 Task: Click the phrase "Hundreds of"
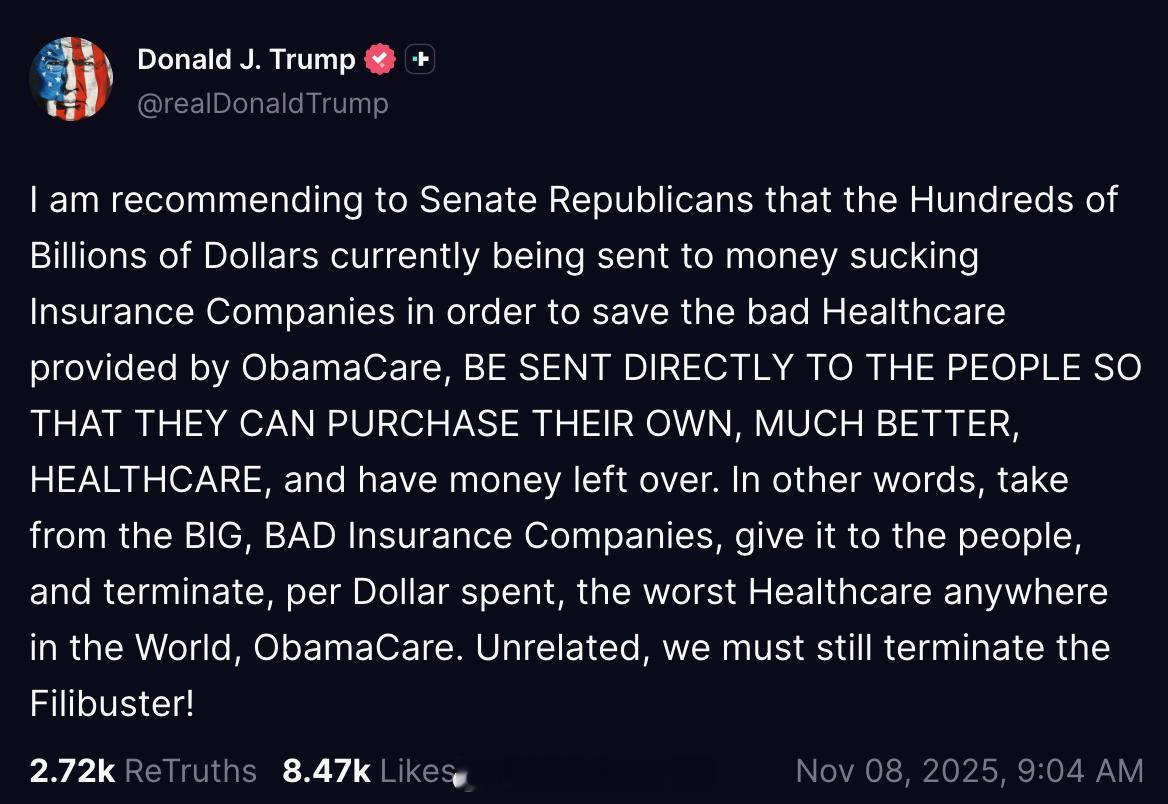(x=1013, y=200)
